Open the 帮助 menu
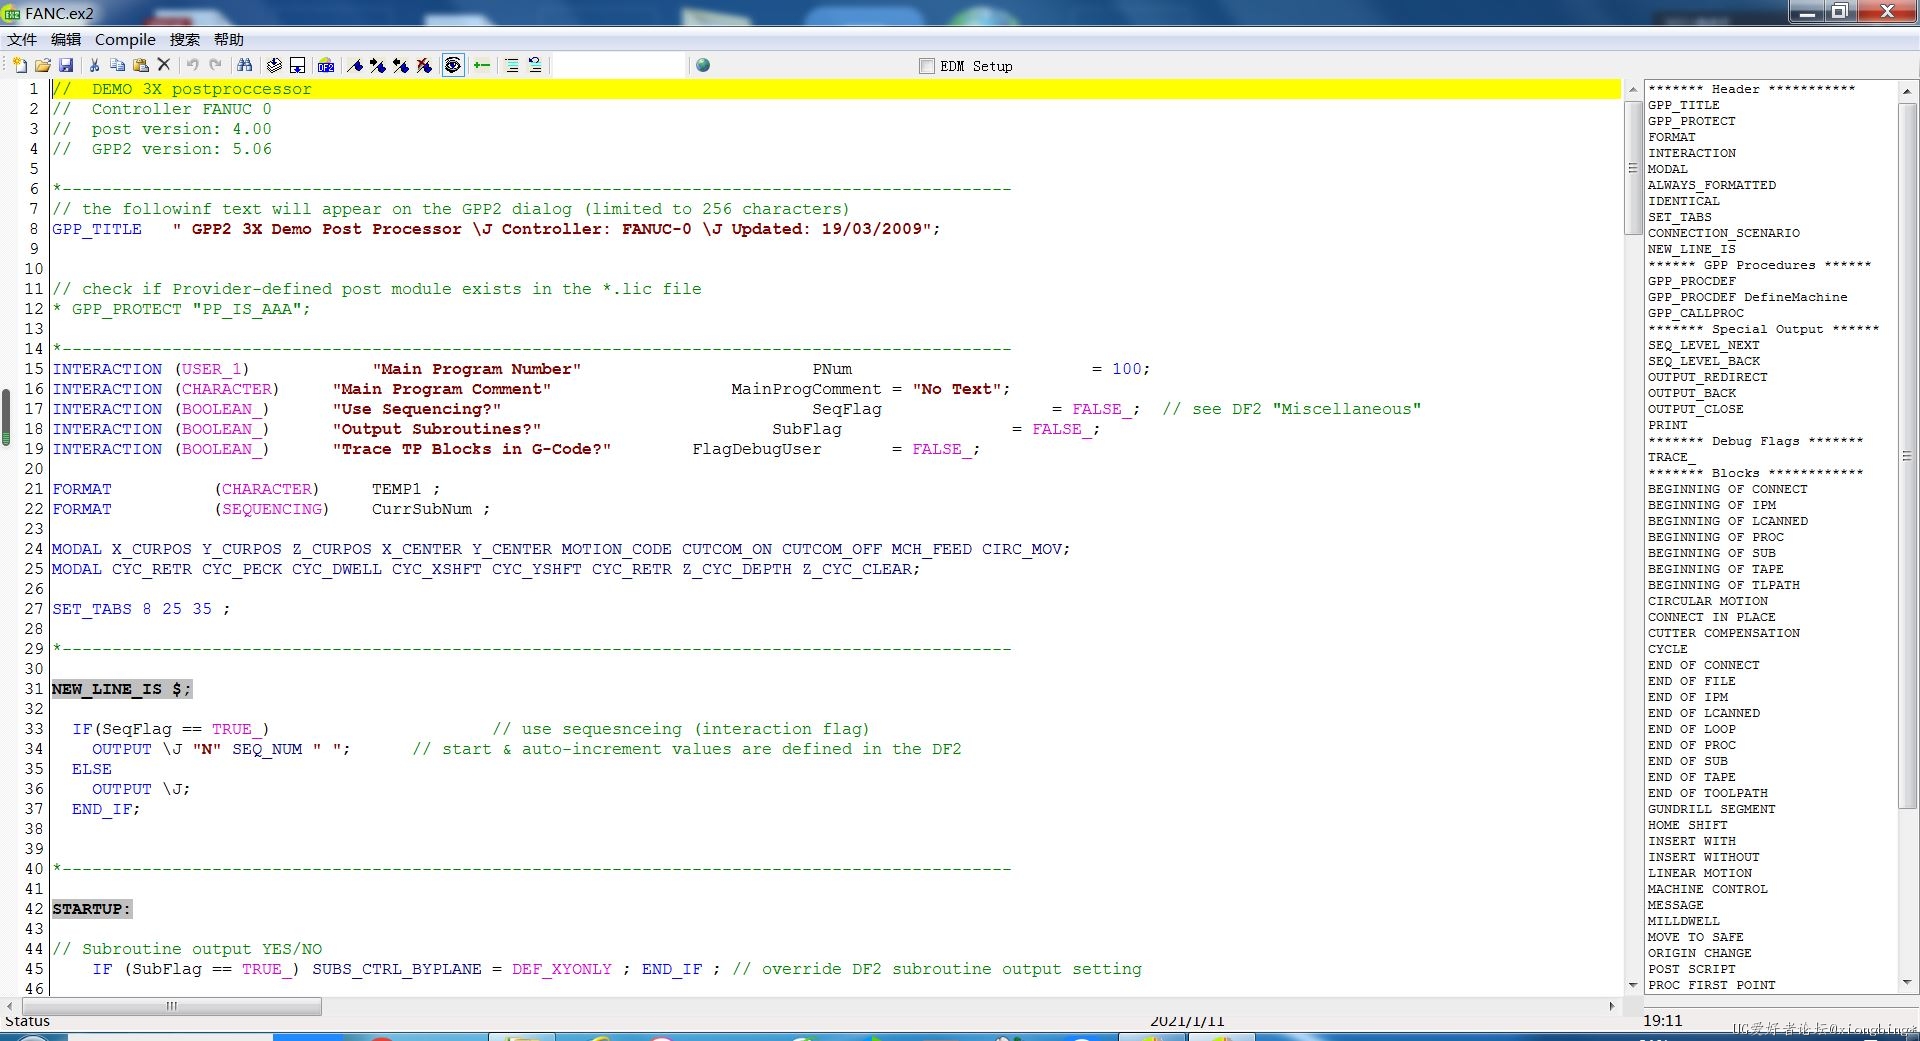Viewport: 1920px width, 1041px height. coord(229,39)
